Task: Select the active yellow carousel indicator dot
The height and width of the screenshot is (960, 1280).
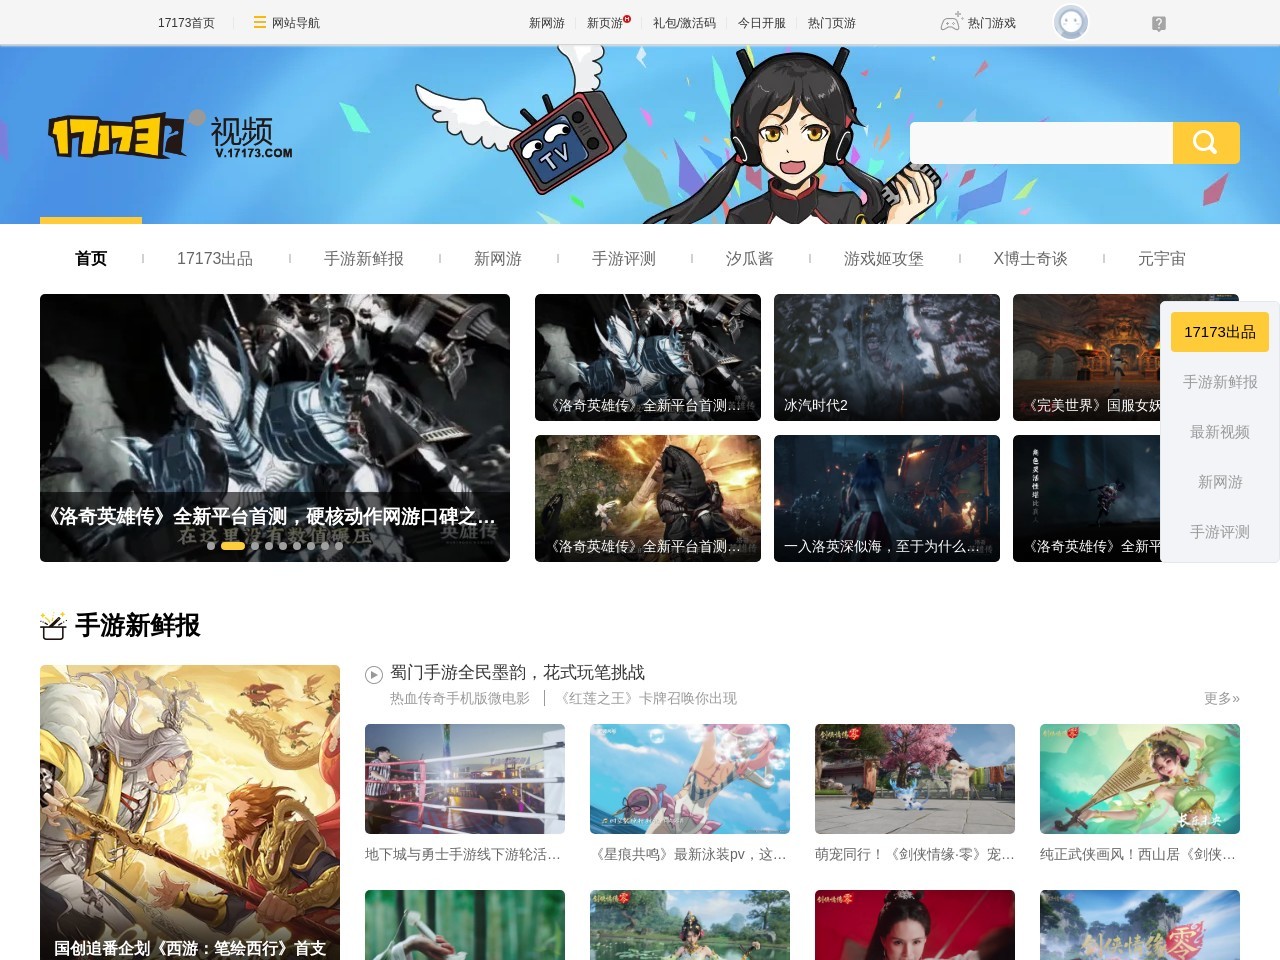Action: click(x=233, y=546)
